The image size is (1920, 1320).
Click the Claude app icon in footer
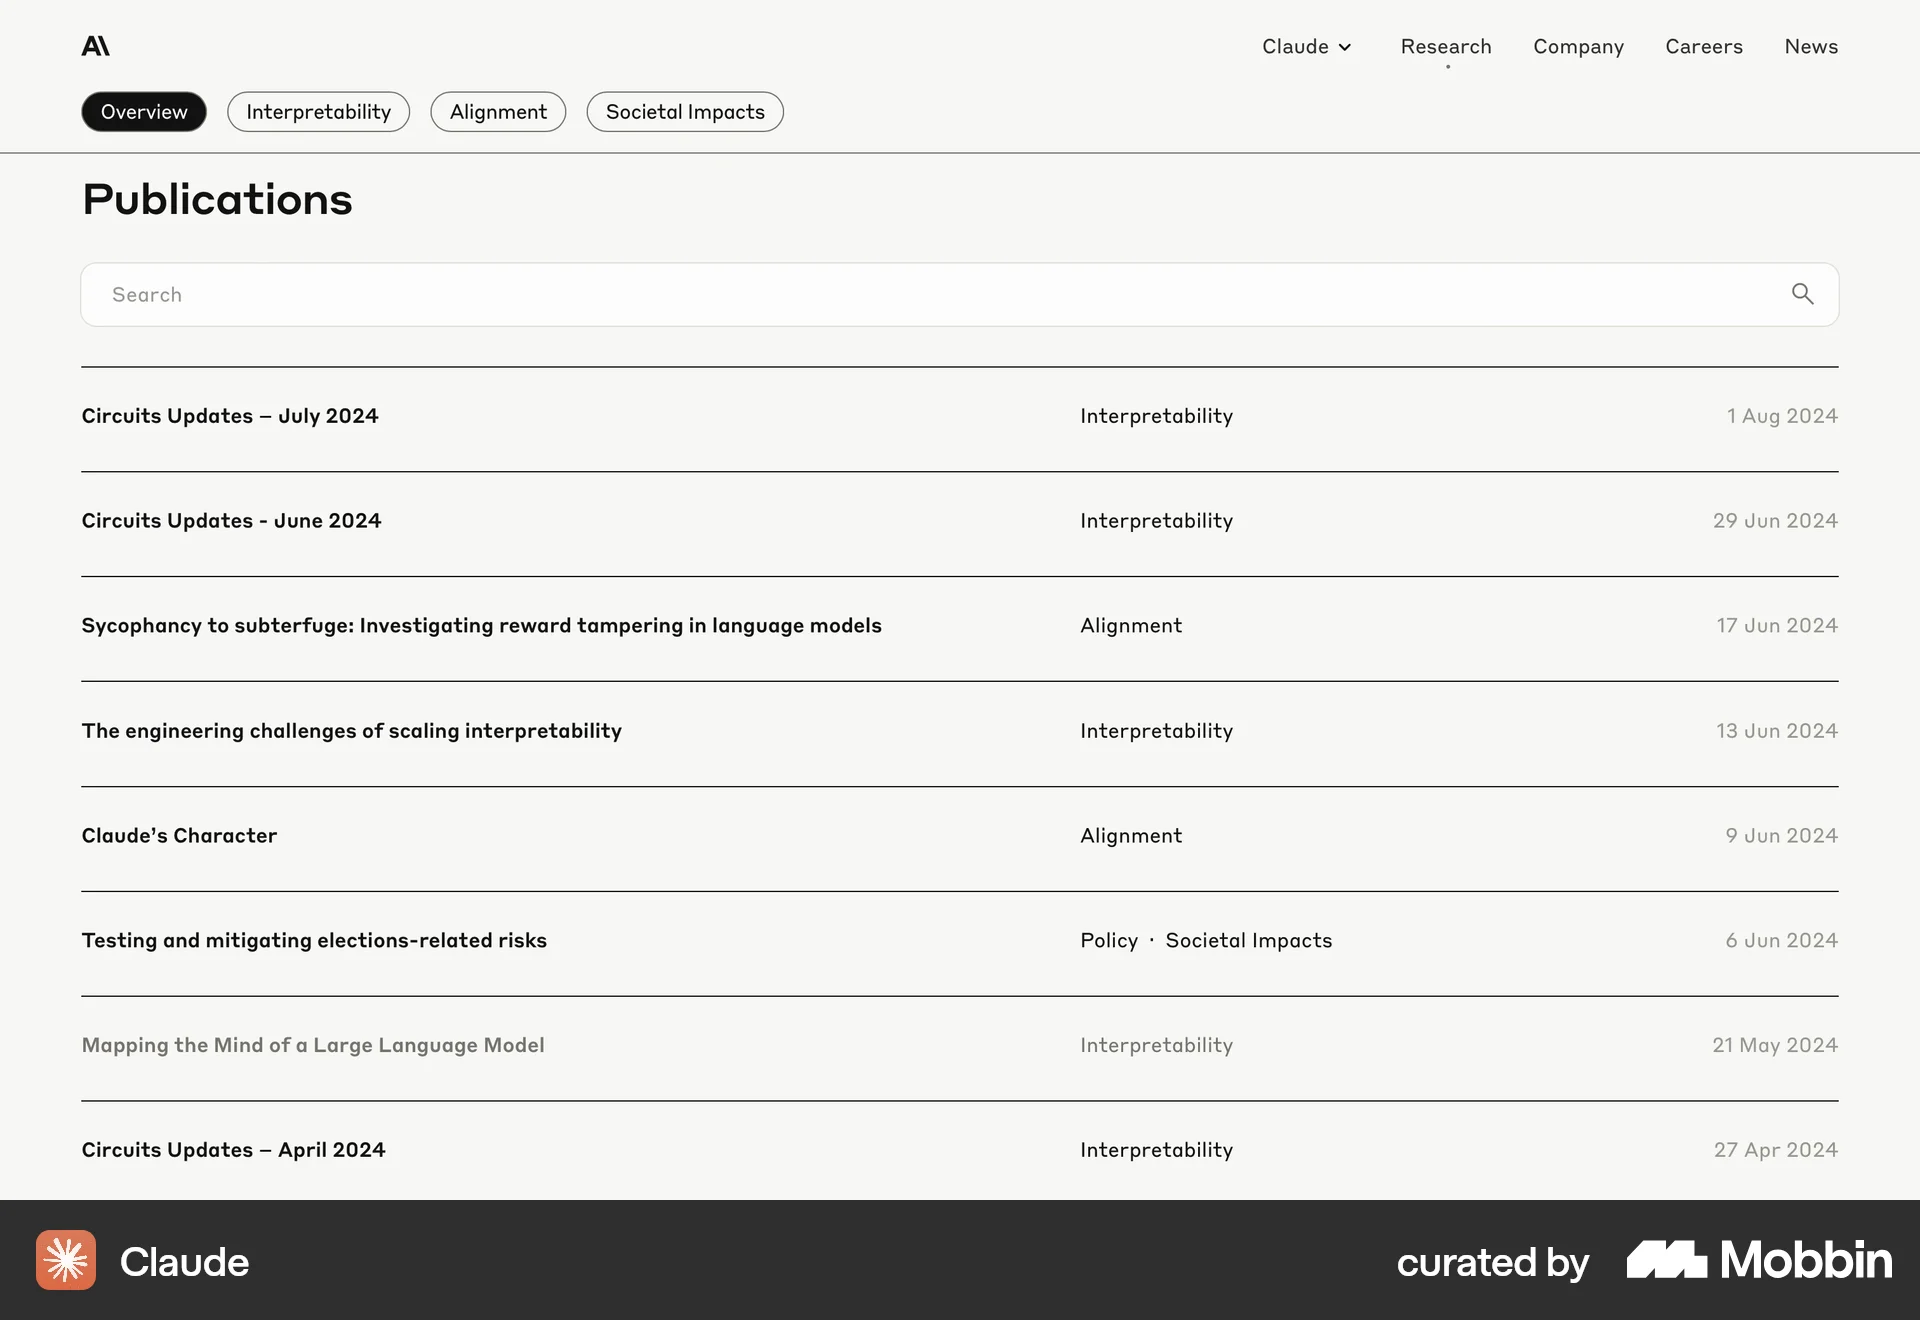pyautogui.click(x=64, y=1261)
